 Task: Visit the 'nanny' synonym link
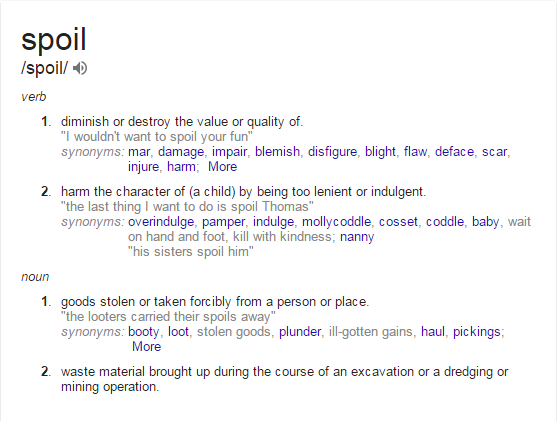click(x=357, y=237)
